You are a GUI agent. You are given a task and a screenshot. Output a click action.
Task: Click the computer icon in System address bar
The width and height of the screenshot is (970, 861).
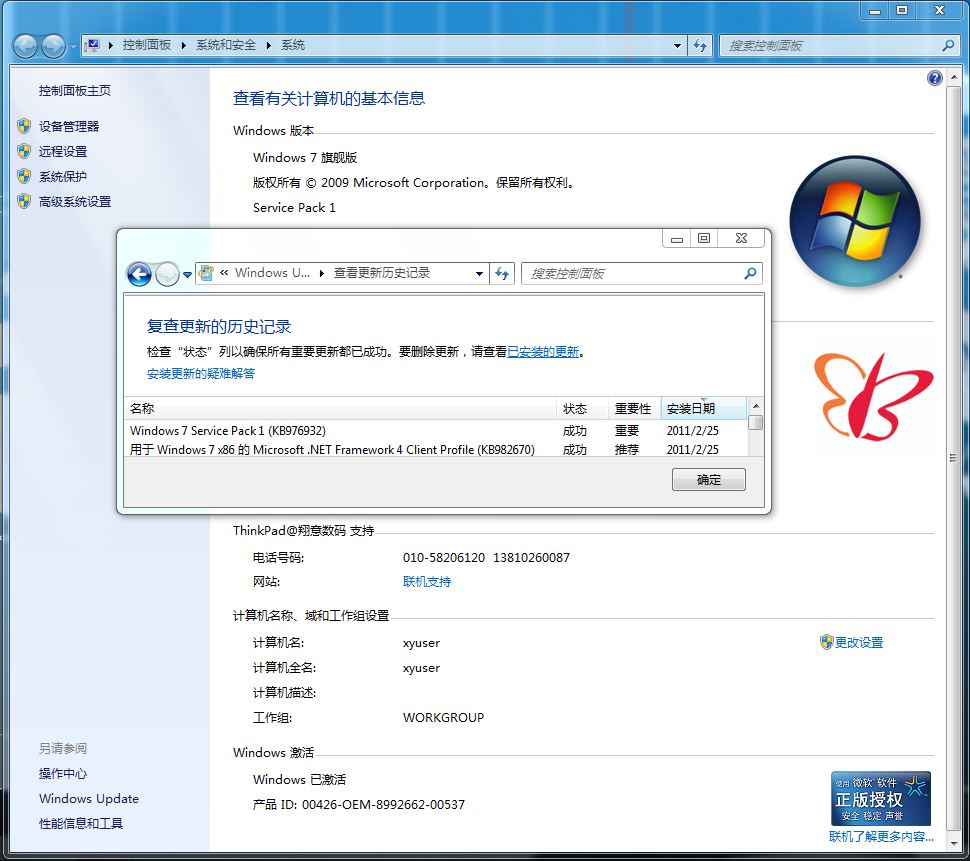93,45
